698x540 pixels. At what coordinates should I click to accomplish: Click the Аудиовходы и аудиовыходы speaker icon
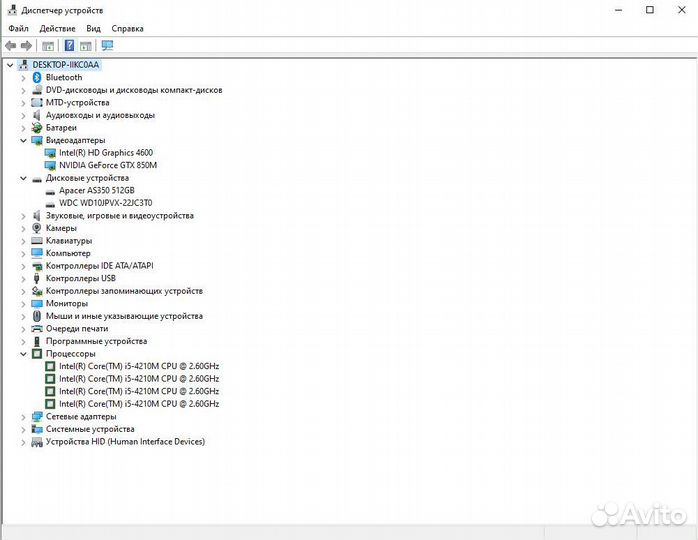(37, 115)
